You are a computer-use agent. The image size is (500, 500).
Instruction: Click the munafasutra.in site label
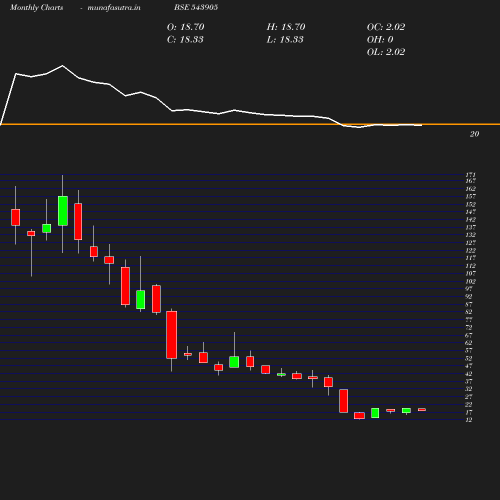point(114,7)
